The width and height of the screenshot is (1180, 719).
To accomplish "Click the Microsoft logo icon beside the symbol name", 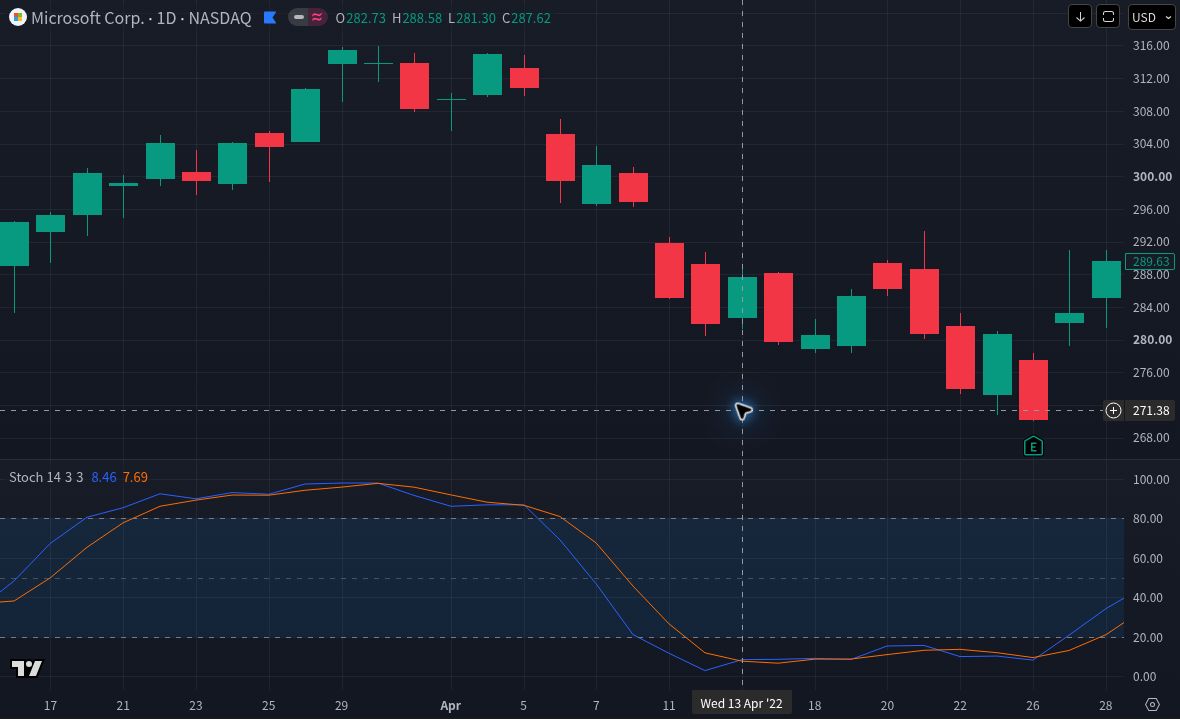I will click(x=17, y=17).
